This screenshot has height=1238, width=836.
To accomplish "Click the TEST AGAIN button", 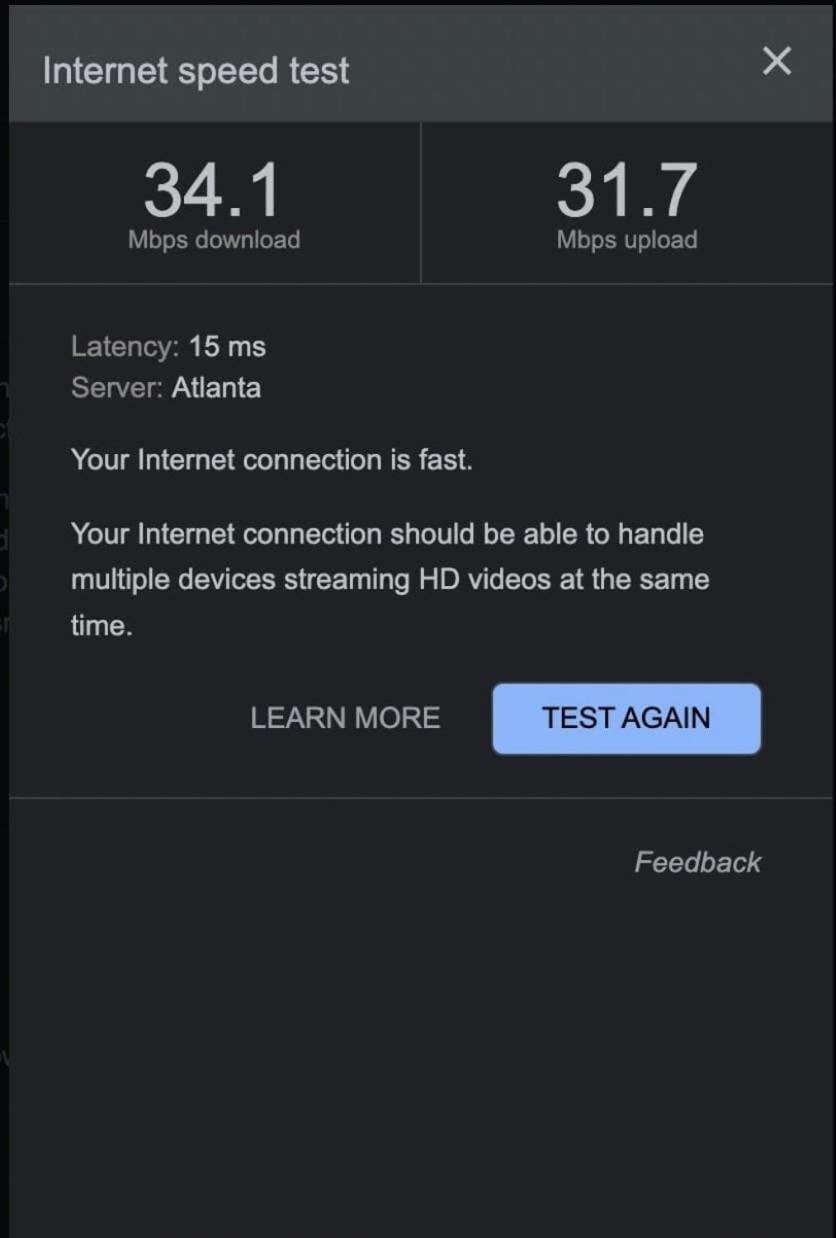I will coord(626,718).
